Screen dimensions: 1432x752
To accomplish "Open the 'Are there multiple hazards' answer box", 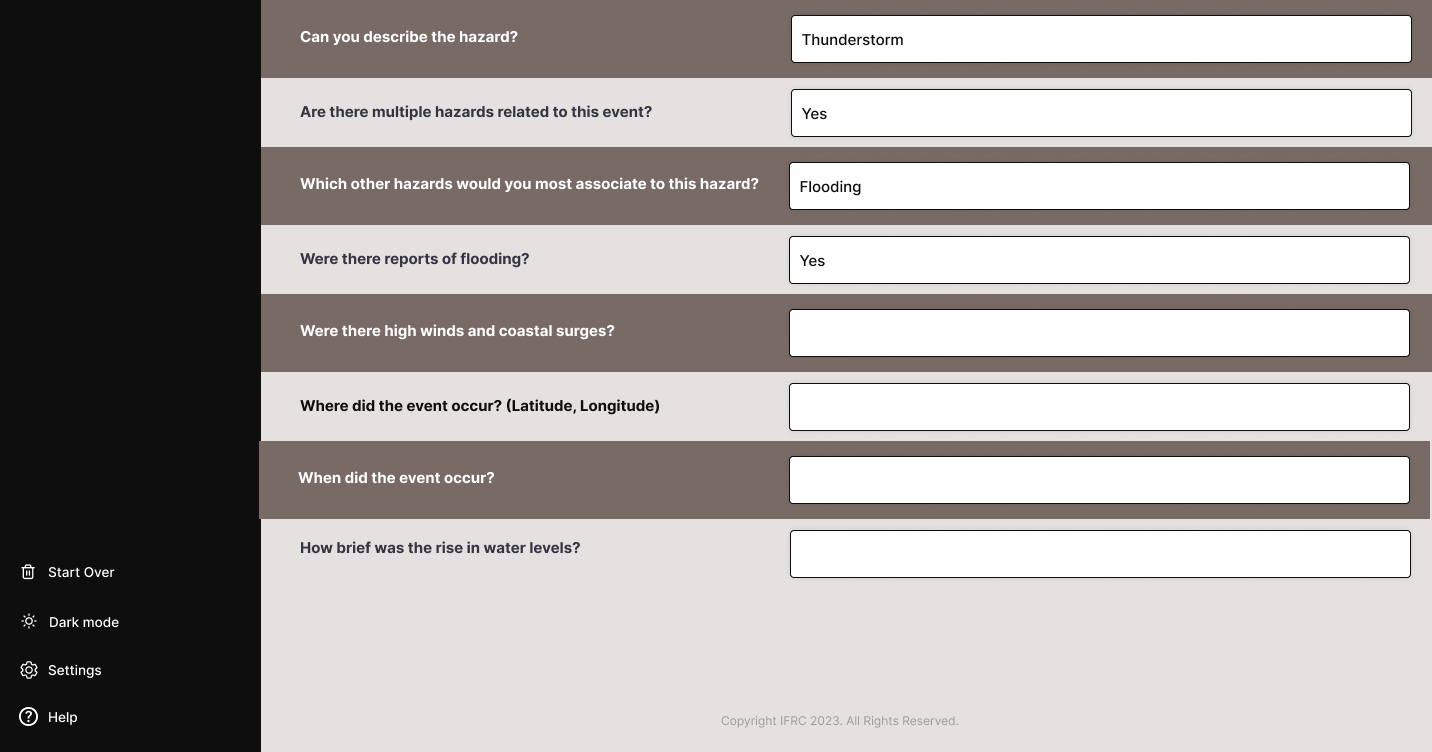I will pos(1100,113).
